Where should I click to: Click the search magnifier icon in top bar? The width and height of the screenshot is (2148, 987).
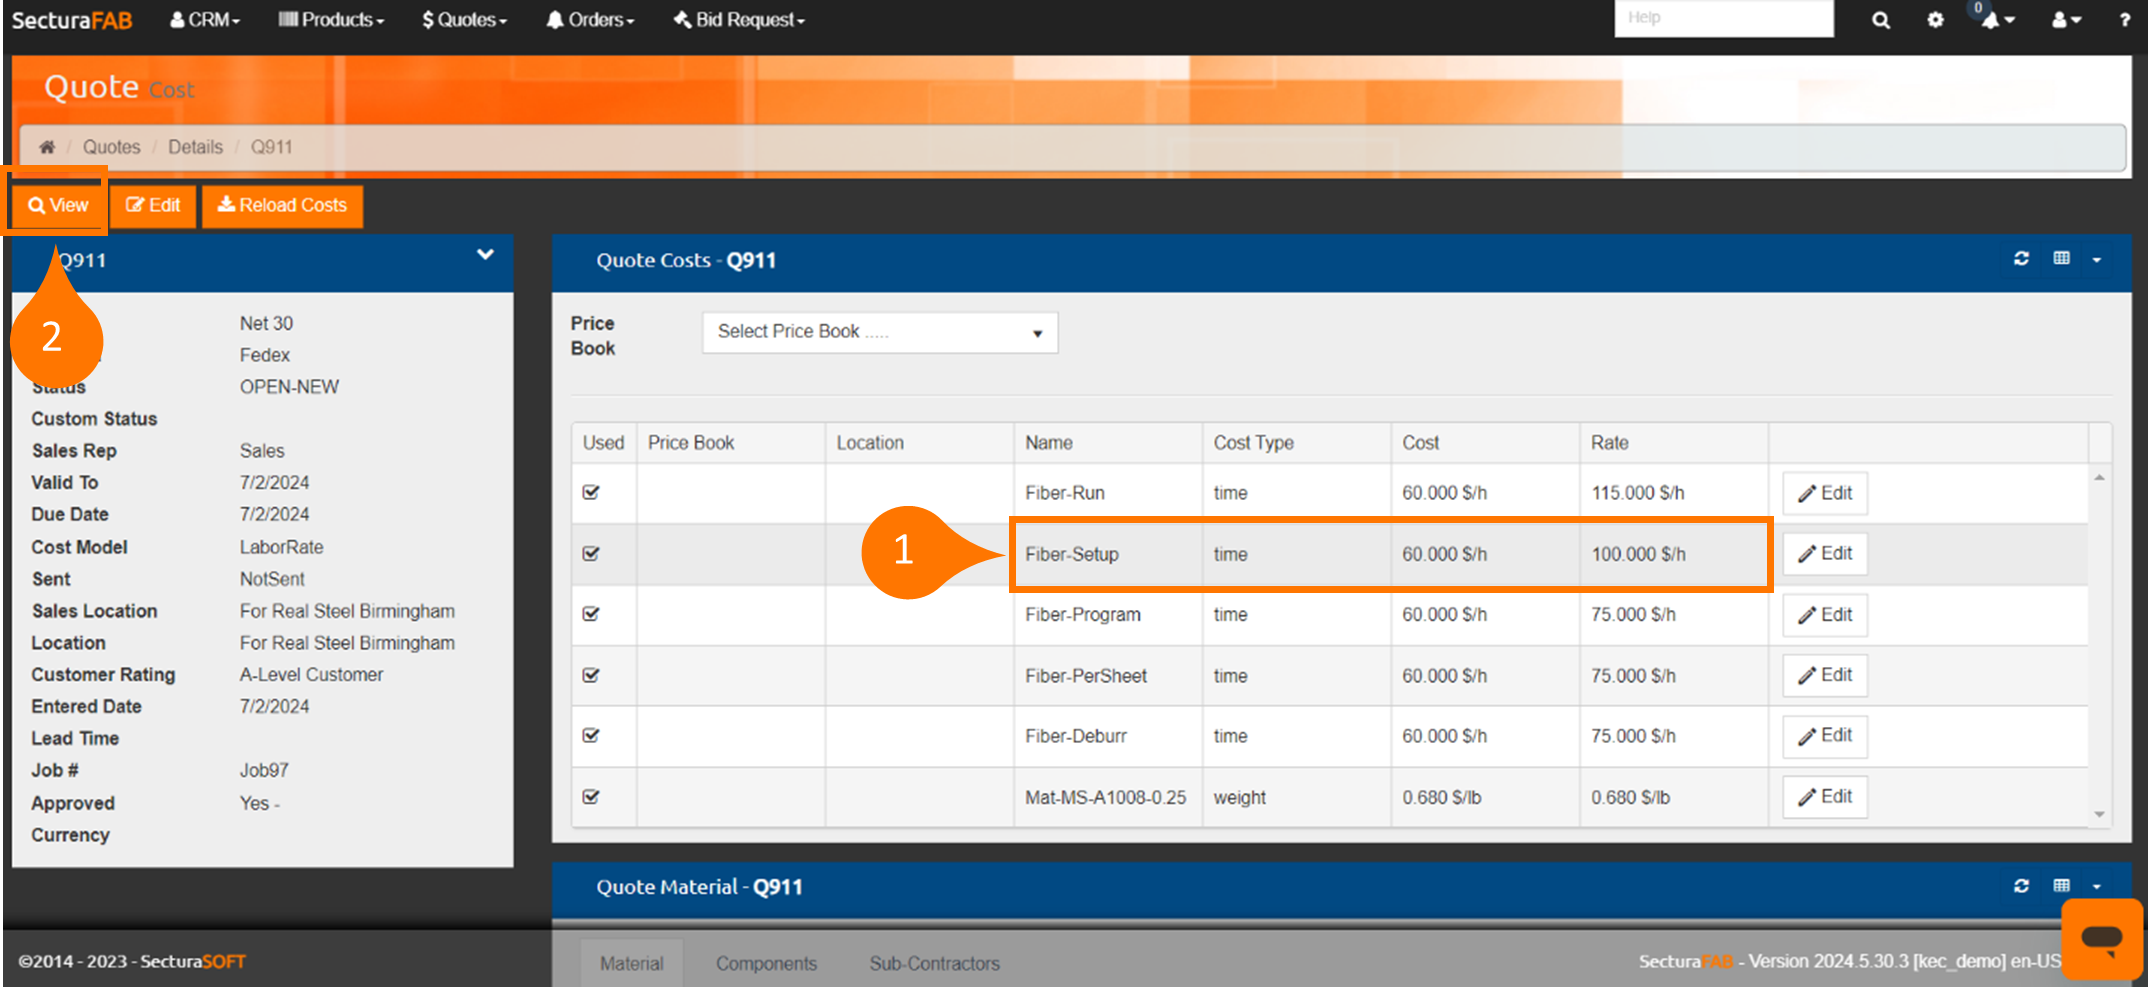(x=1880, y=20)
